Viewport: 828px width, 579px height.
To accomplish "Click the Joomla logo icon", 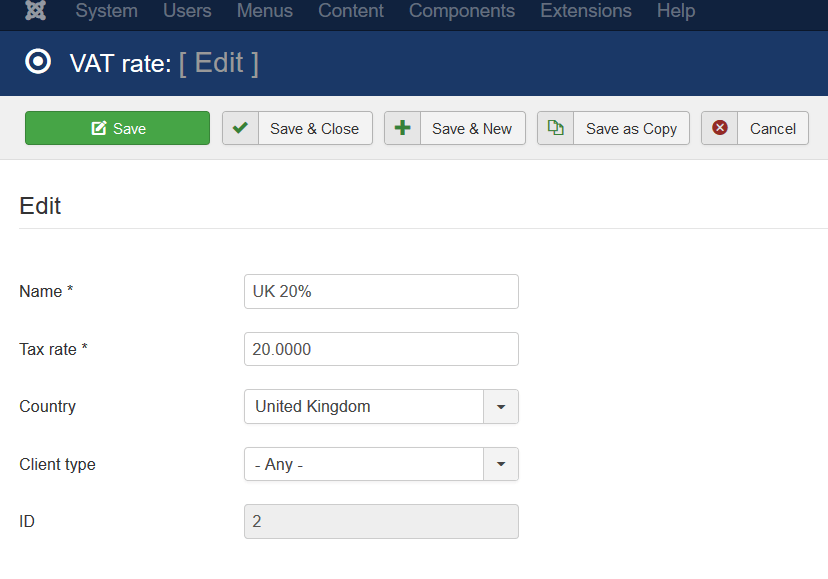I will pyautogui.click(x=35, y=10).
